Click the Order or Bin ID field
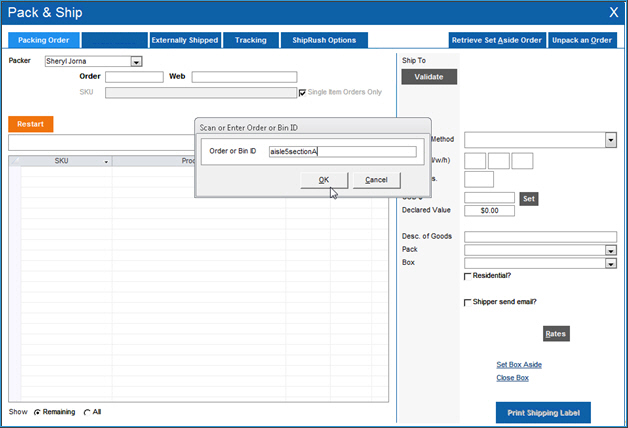The image size is (628, 428). 342,152
